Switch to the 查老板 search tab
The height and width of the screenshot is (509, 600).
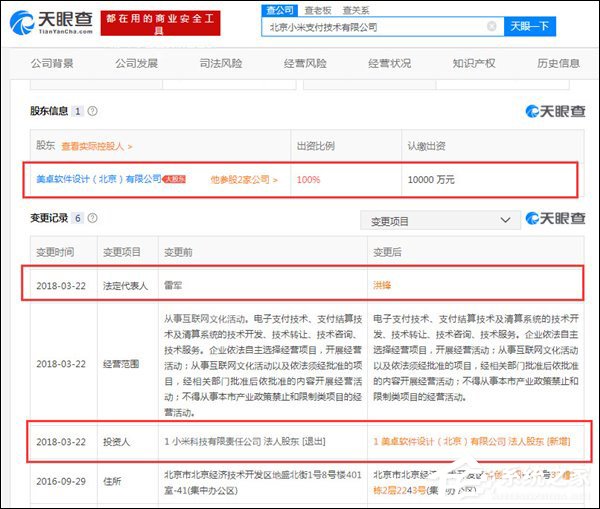[318, 10]
